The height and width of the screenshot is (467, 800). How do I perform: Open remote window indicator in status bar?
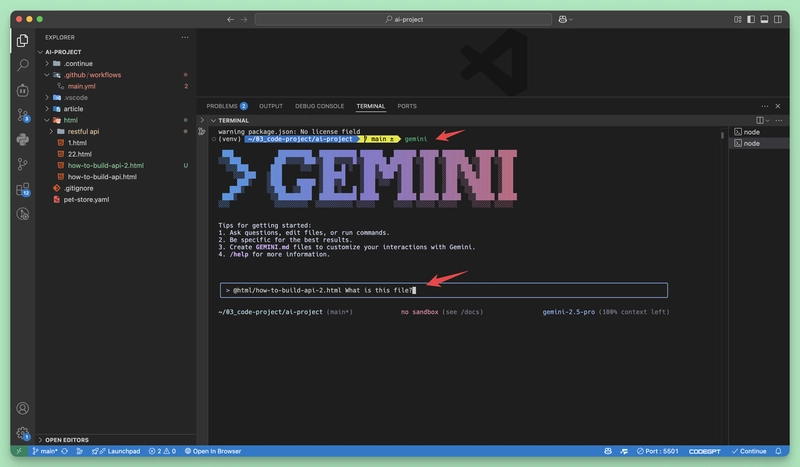[19, 451]
